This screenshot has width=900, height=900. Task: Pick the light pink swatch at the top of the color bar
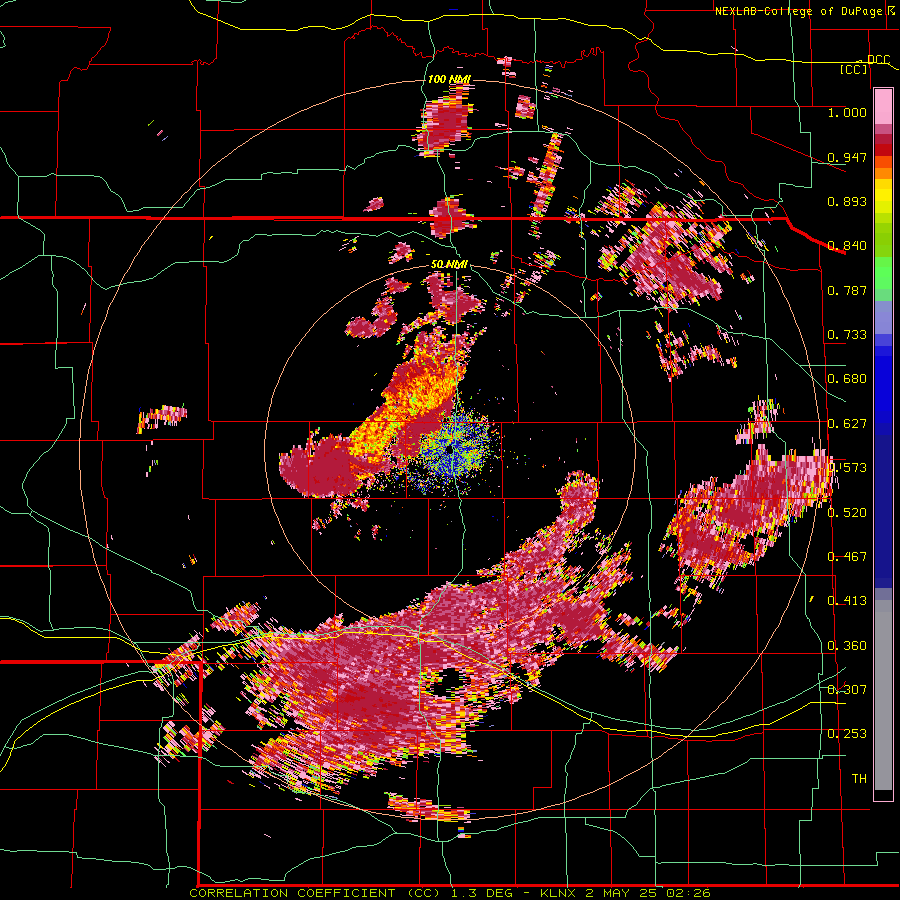pos(883,106)
